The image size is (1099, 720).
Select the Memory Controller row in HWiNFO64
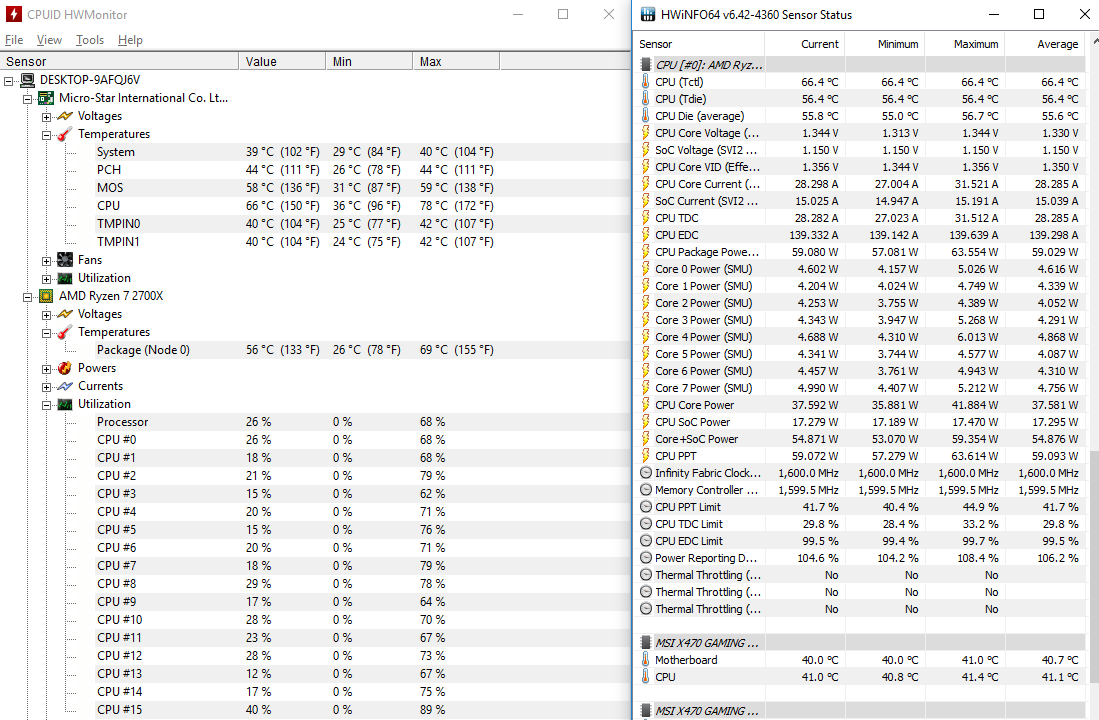click(x=860, y=489)
